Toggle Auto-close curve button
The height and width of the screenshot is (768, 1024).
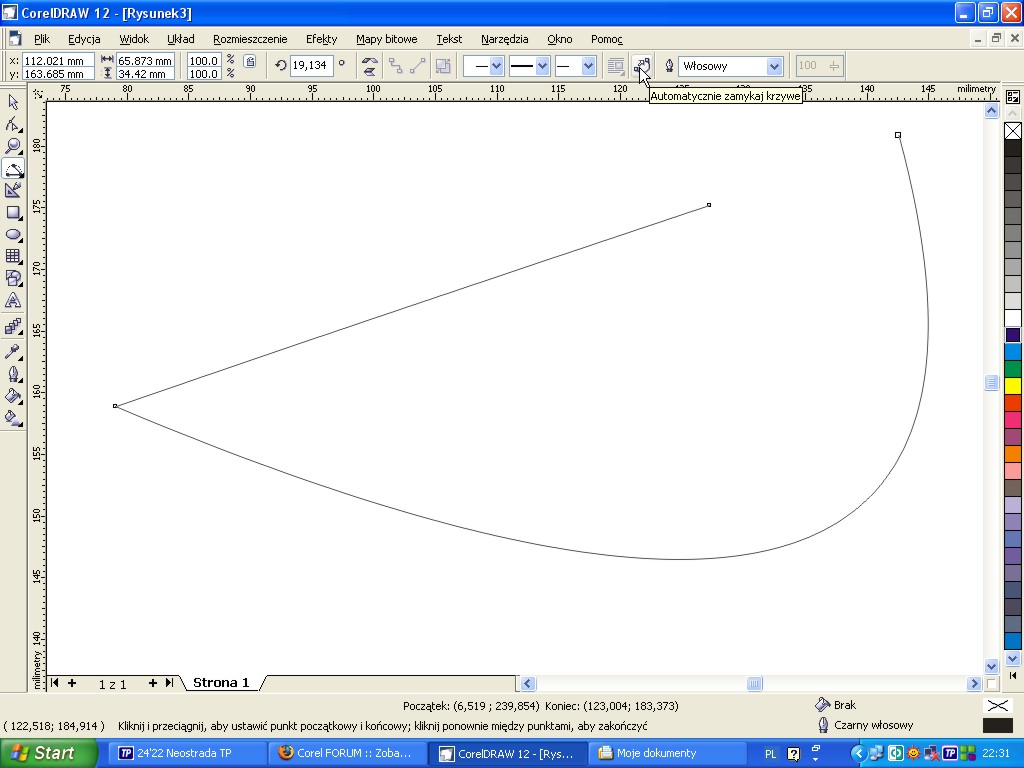tap(641, 66)
